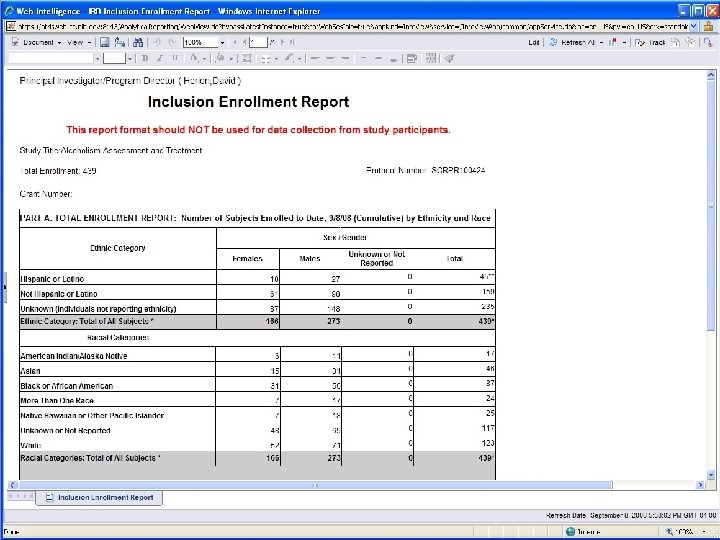Image resolution: width=720 pixels, height=540 pixels.
Task: Click the zoom percentage field showing 100%
Action: (200, 42)
